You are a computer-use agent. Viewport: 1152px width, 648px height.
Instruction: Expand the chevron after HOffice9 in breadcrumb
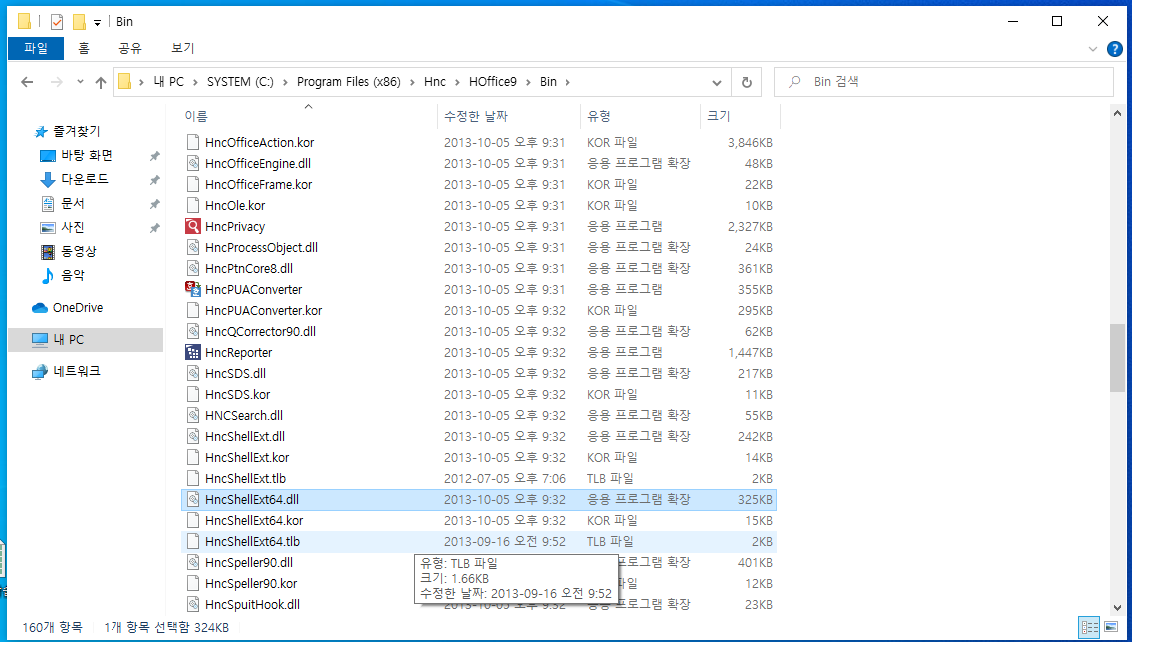[x=528, y=82]
